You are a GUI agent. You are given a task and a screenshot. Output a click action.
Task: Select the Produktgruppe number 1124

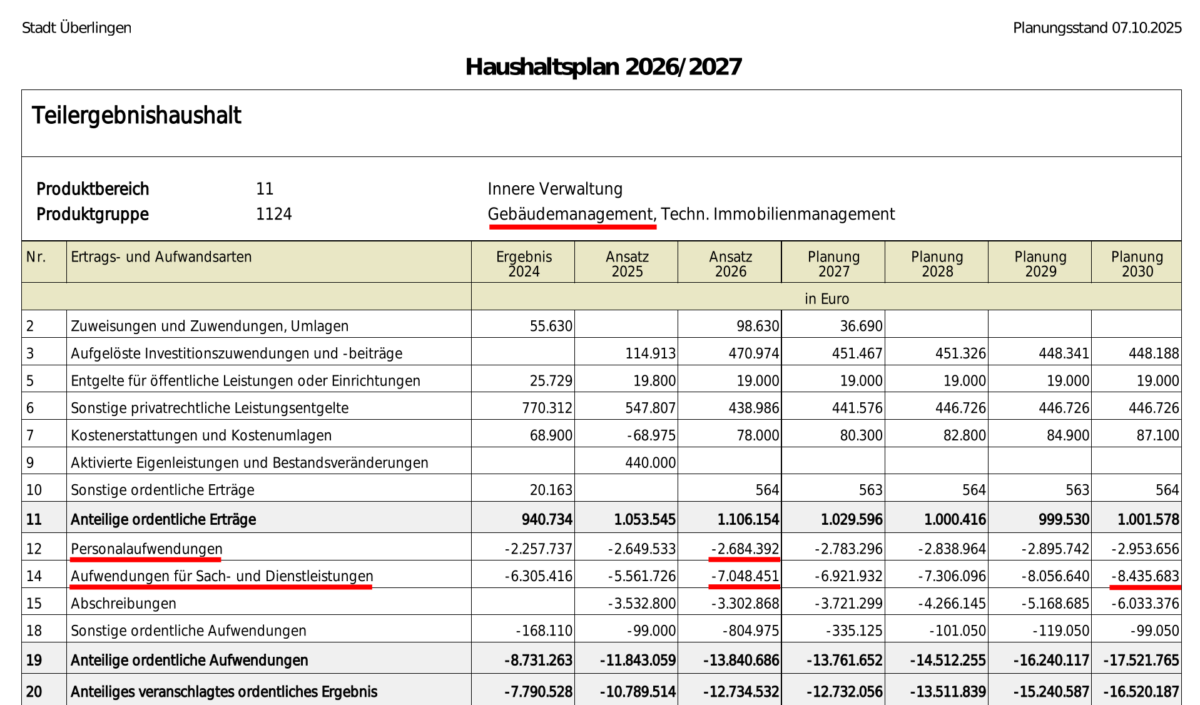pyautogui.click(x=274, y=214)
